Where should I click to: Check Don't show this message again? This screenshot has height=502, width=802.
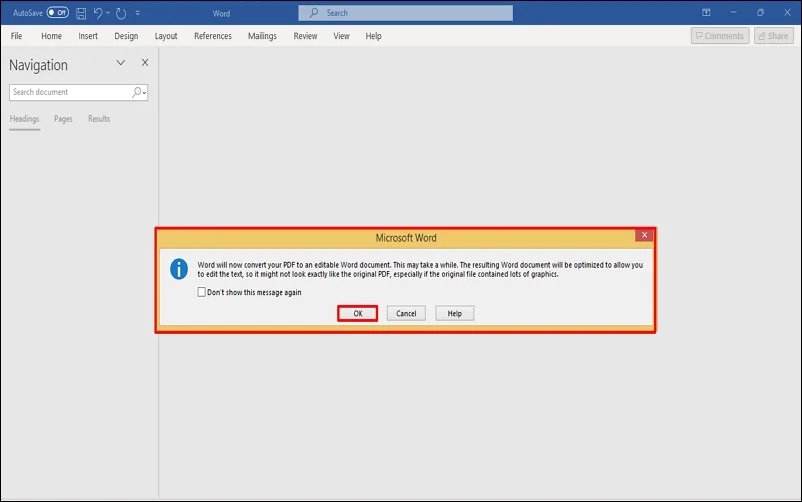202,292
